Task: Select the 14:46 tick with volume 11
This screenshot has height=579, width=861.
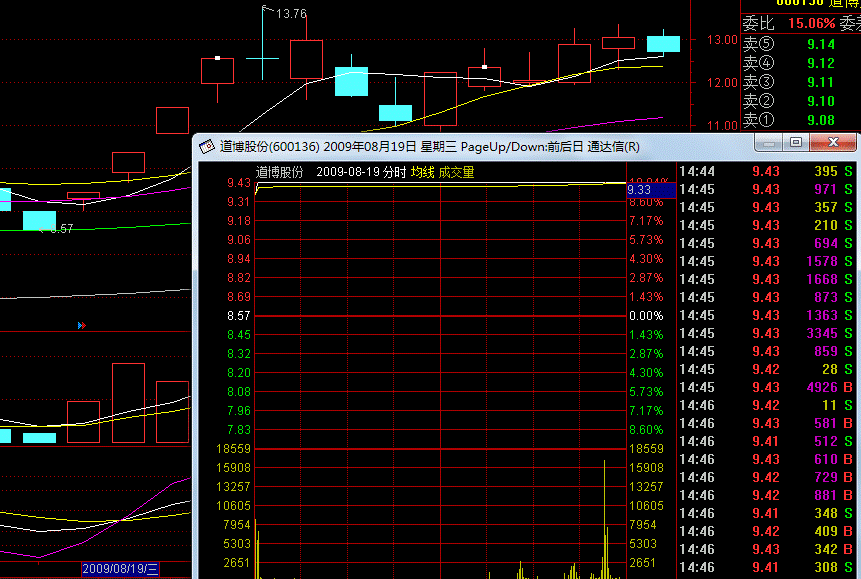Action: pos(767,405)
